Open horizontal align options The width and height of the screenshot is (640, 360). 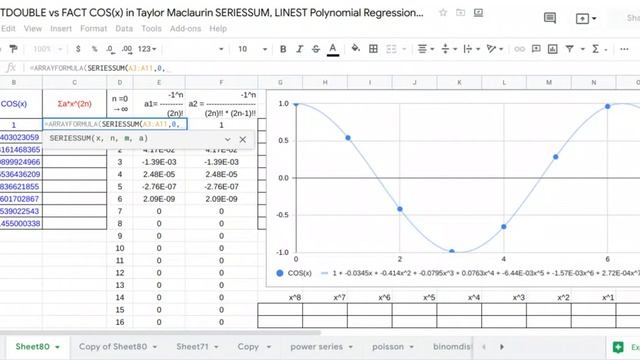(425, 49)
